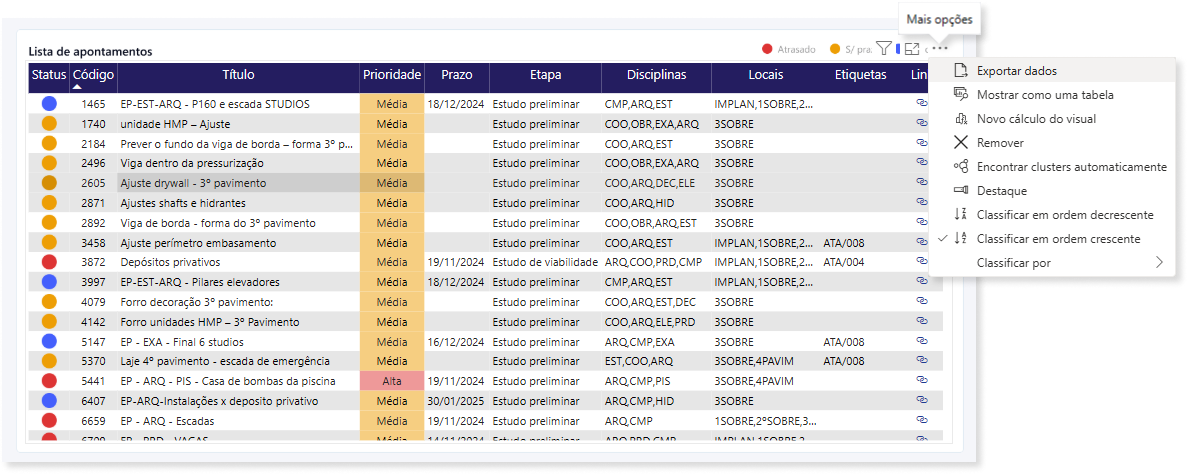
Task: Open the link icon in row 3458
Action: [x=921, y=241]
